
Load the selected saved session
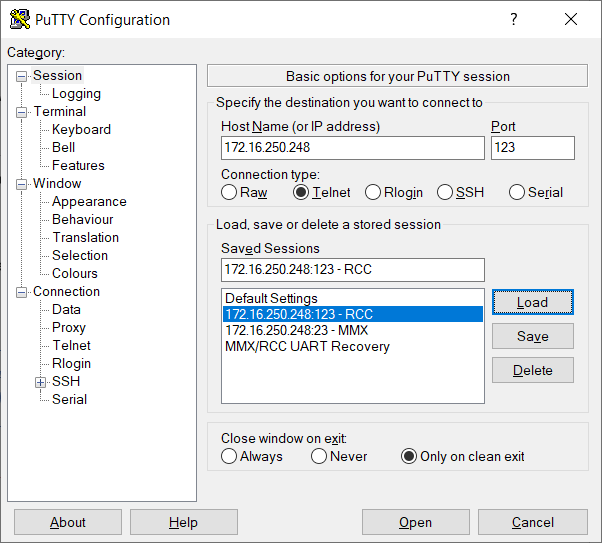tap(532, 302)
